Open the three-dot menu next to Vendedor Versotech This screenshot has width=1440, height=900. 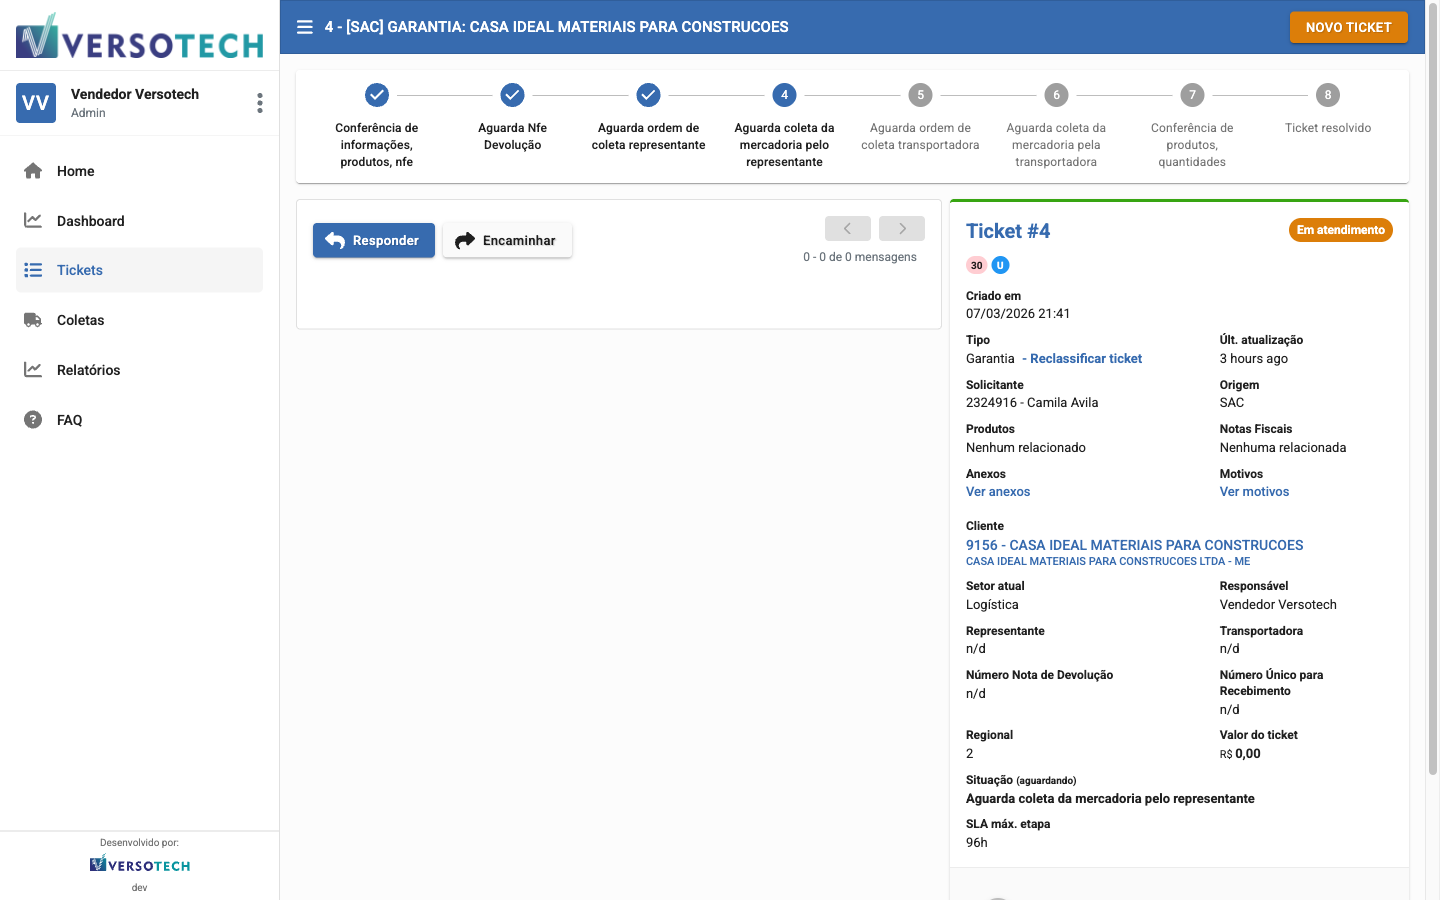pyautogui.click(x=259, y=102)
